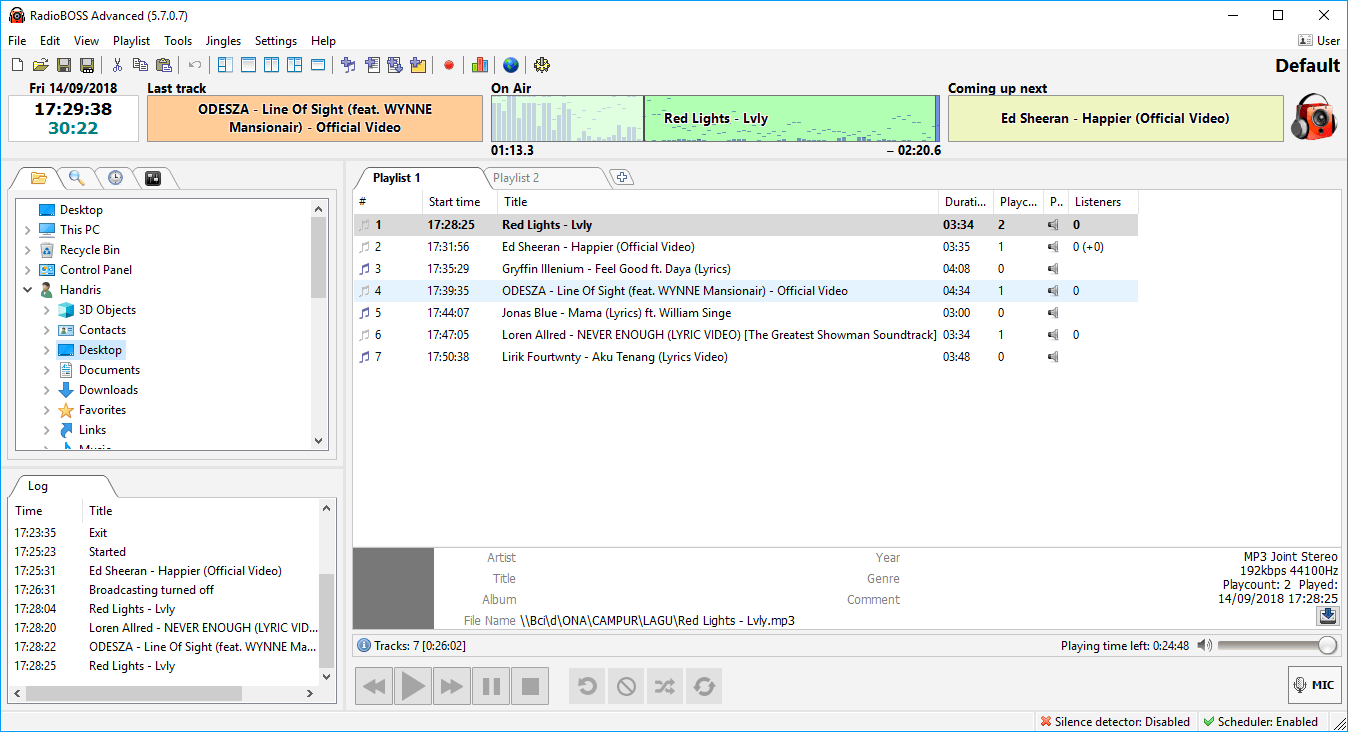This screenshot has width=1348, height=732.
Task: Collapse the Handris tree node
Action: tap(27, 290)
